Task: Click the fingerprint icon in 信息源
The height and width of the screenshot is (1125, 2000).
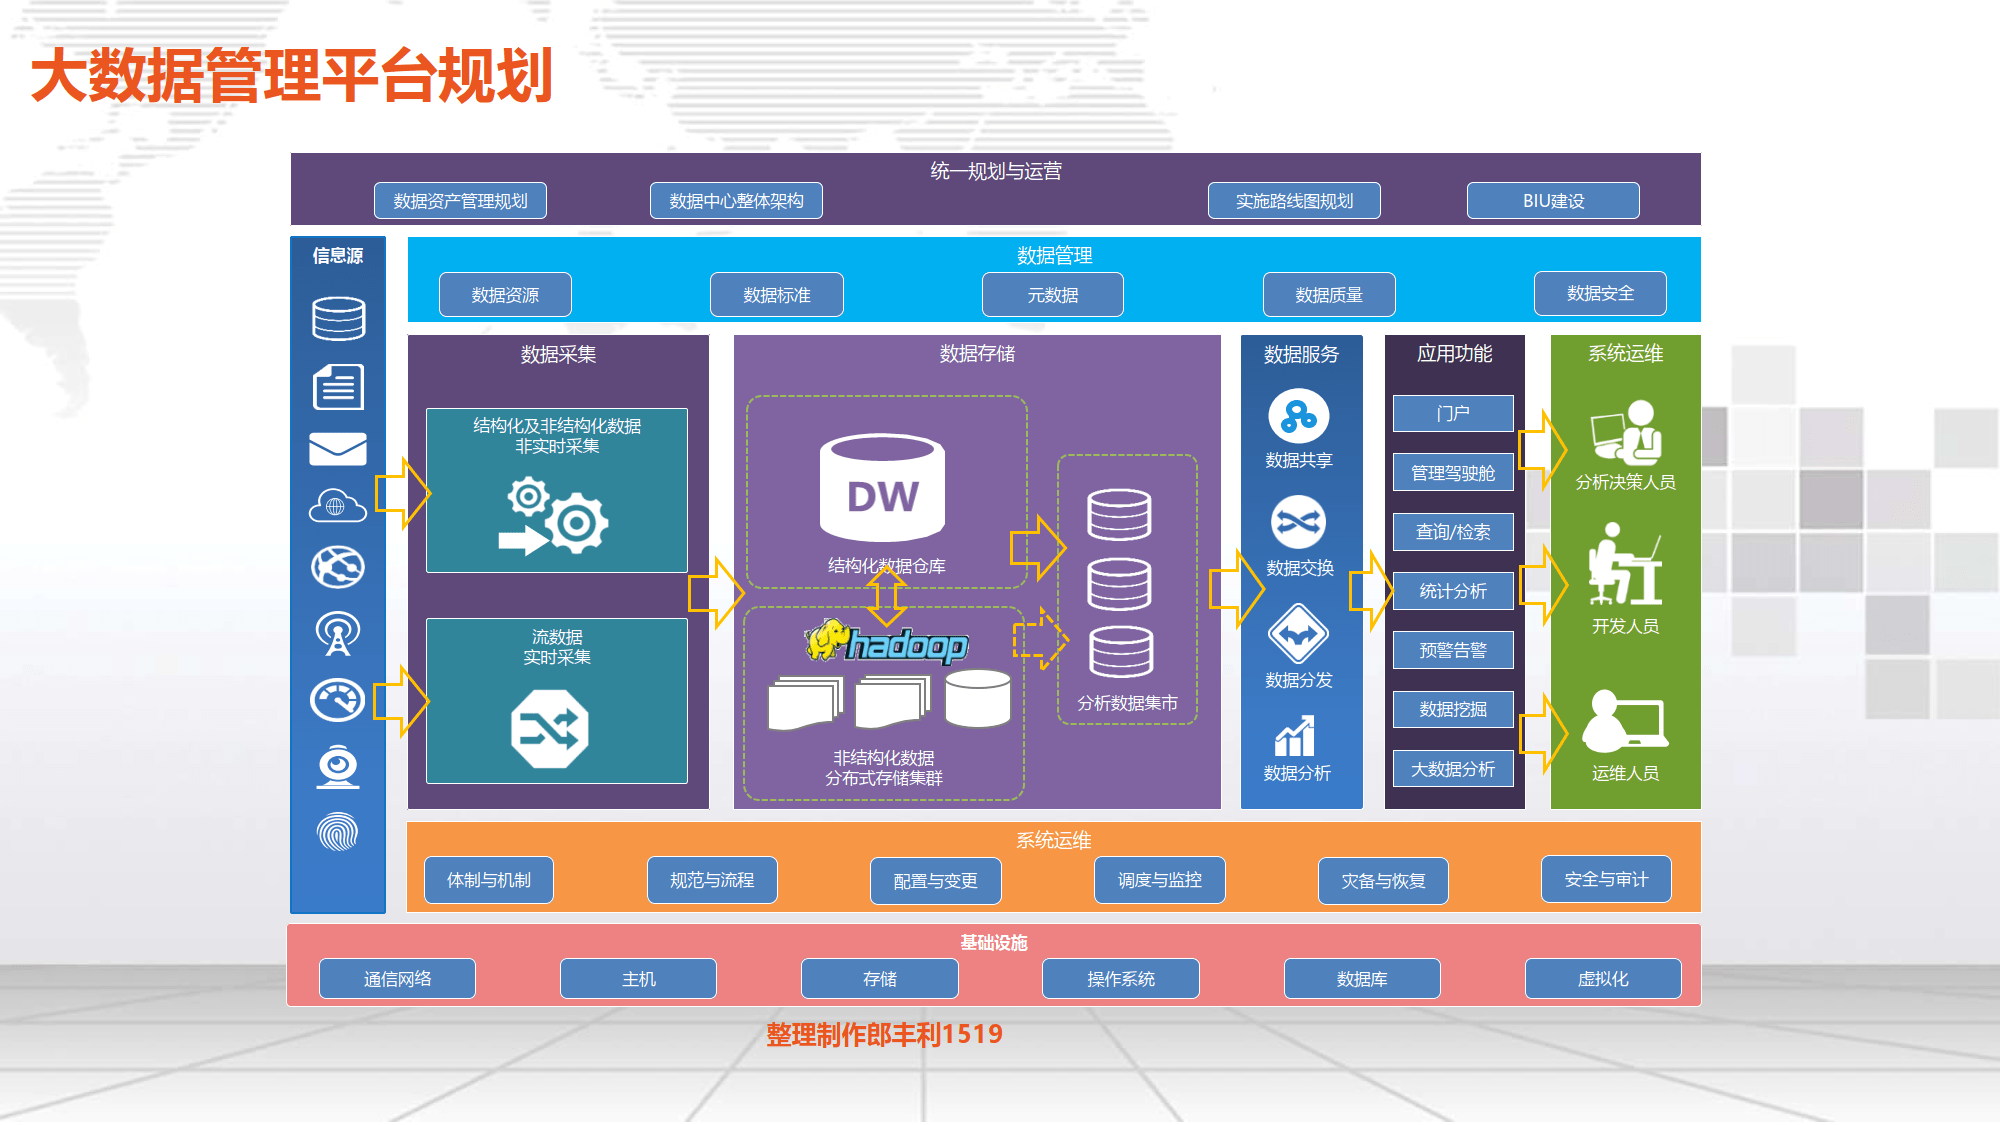Action: coord(338,831)
